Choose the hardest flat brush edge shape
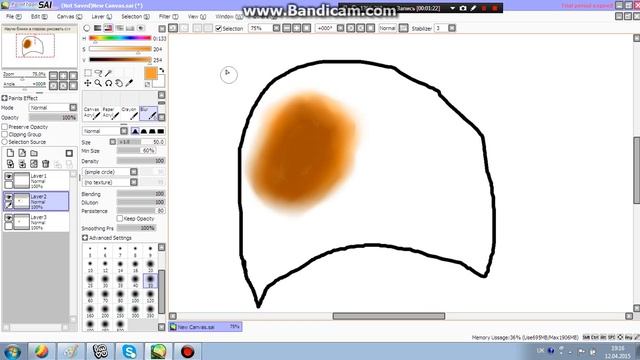This screenshot has height=360, width=640. pos(161,131)
